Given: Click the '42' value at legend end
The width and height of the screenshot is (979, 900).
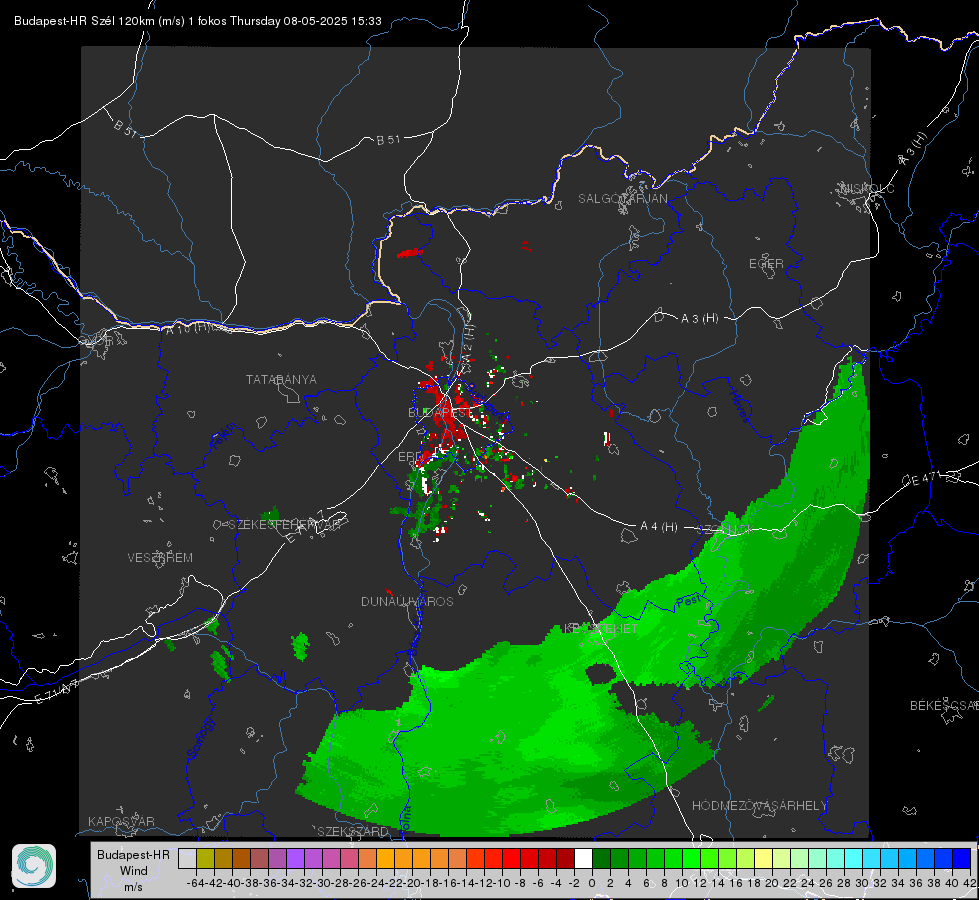Looking at the screenshot, I should pos(969,883).
